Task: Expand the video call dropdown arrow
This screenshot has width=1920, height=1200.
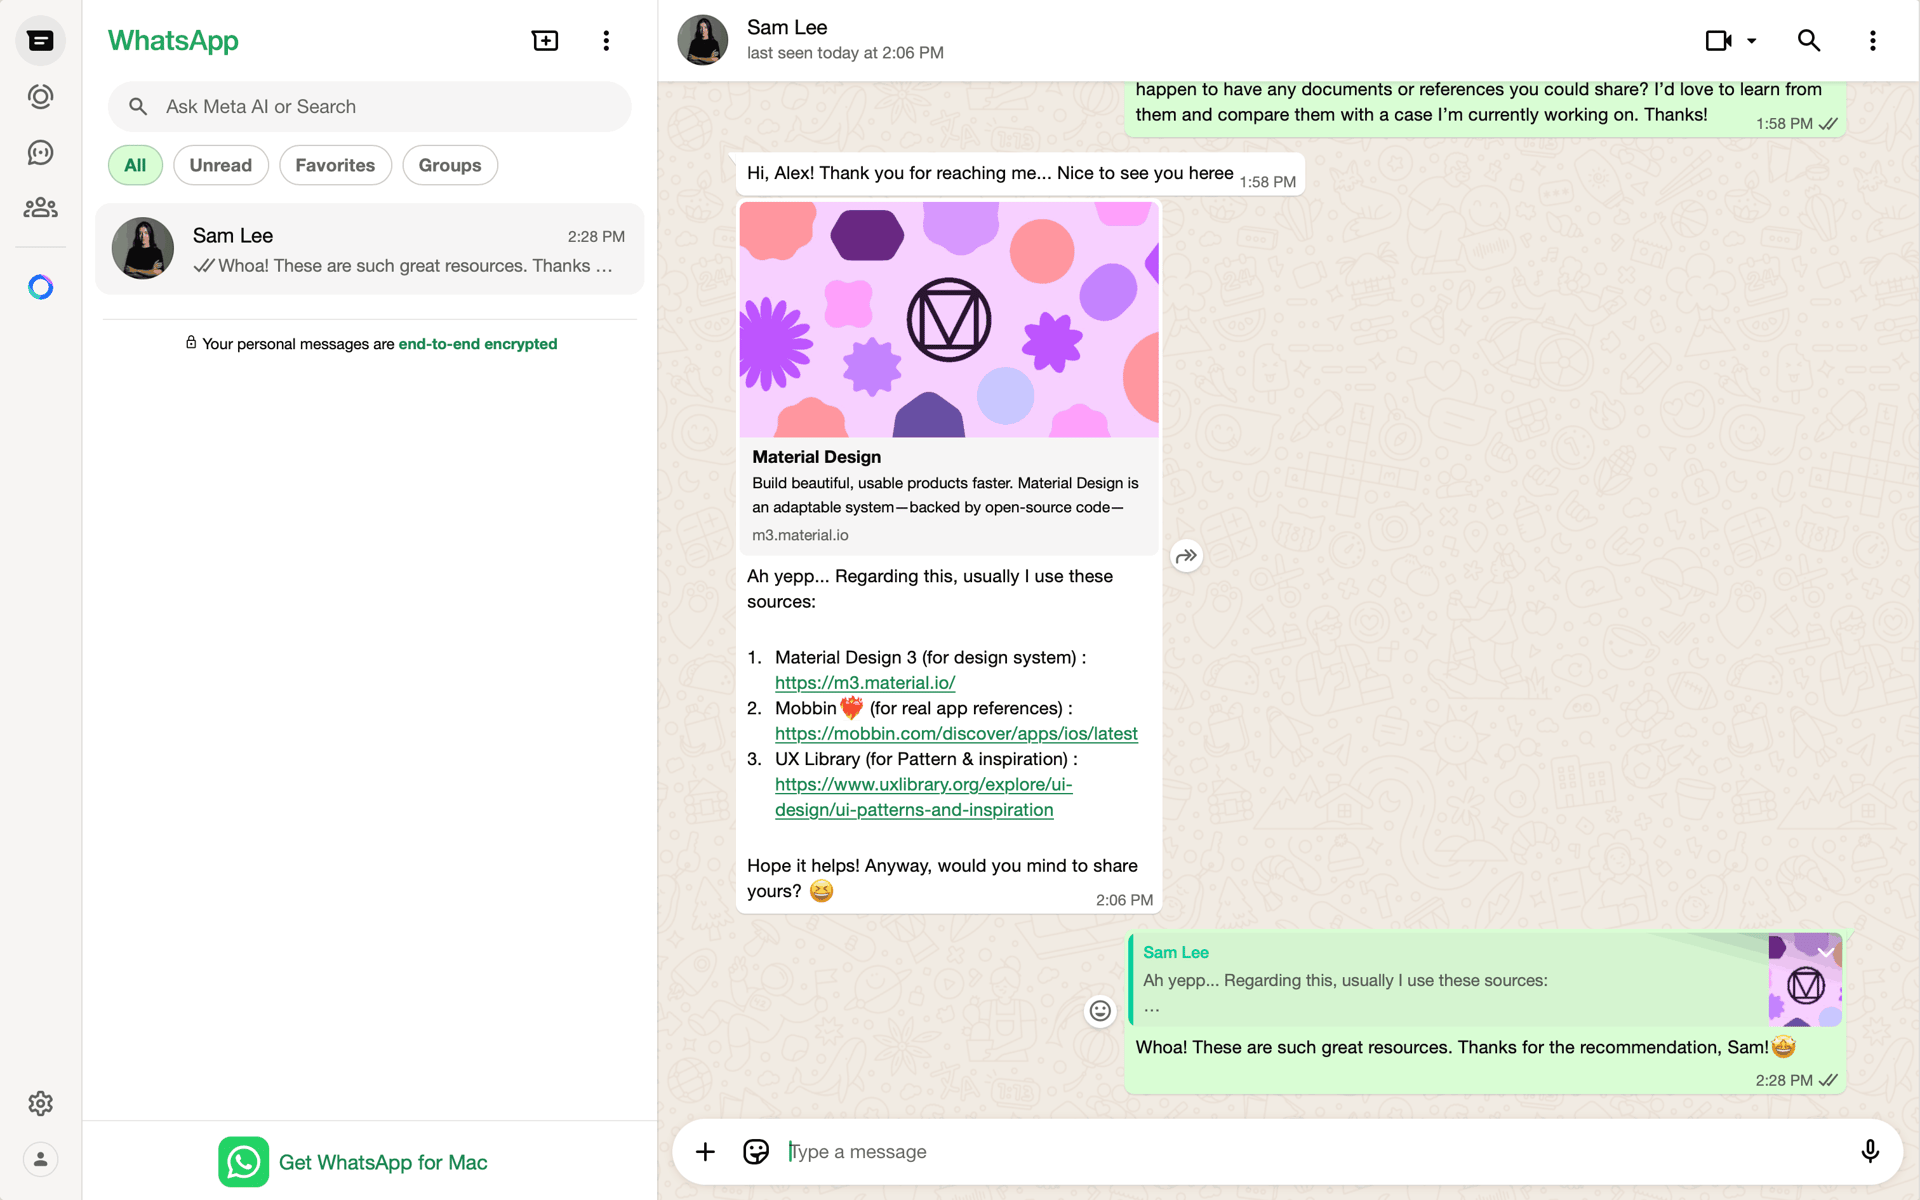Action: pos(1751,41)
